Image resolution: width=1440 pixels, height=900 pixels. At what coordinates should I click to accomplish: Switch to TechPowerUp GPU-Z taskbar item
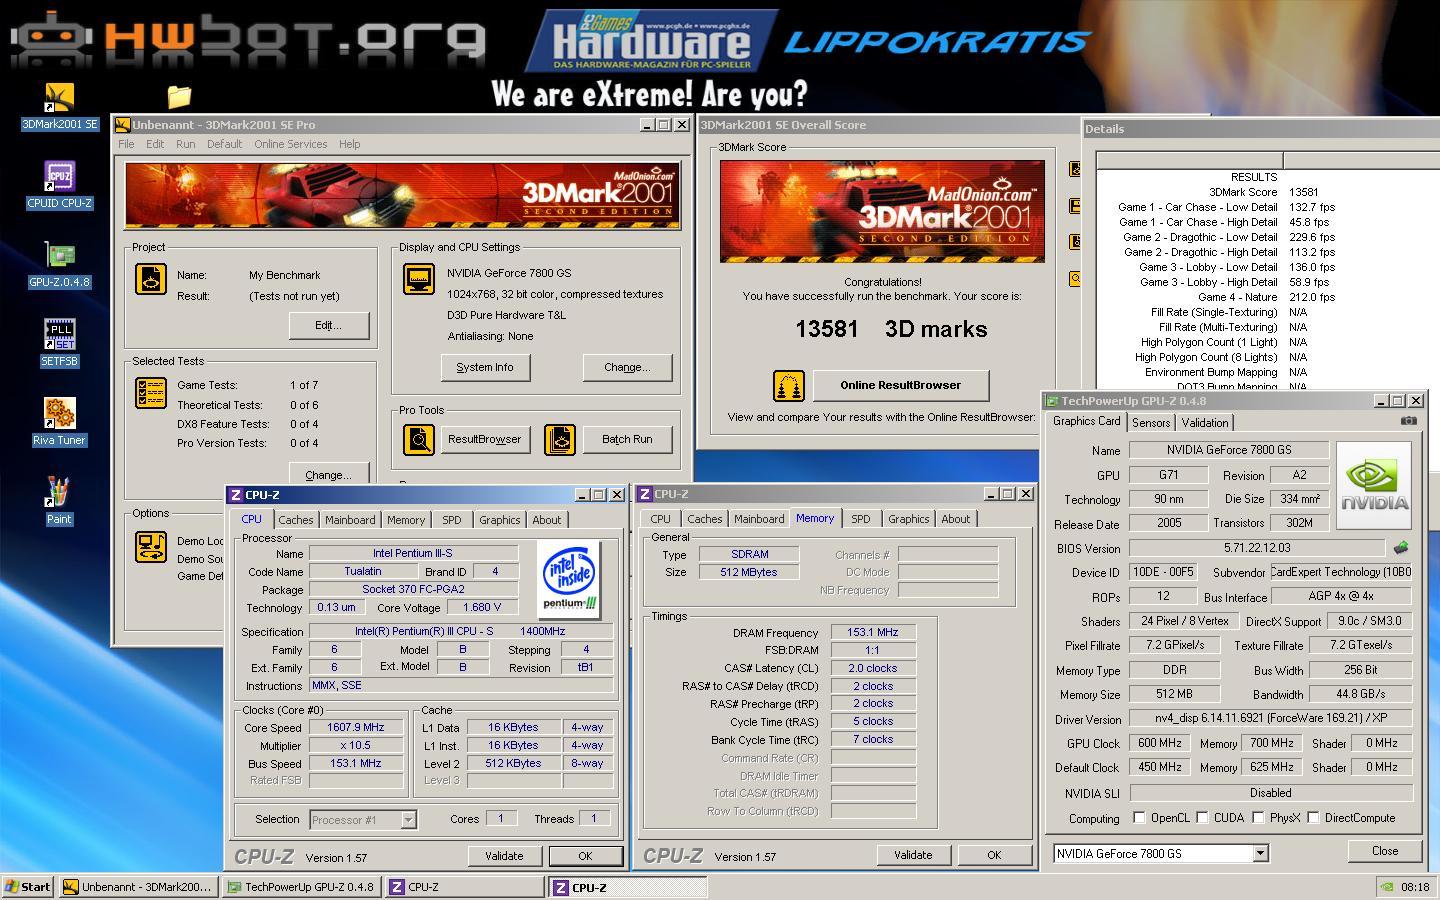pos(302,887)
